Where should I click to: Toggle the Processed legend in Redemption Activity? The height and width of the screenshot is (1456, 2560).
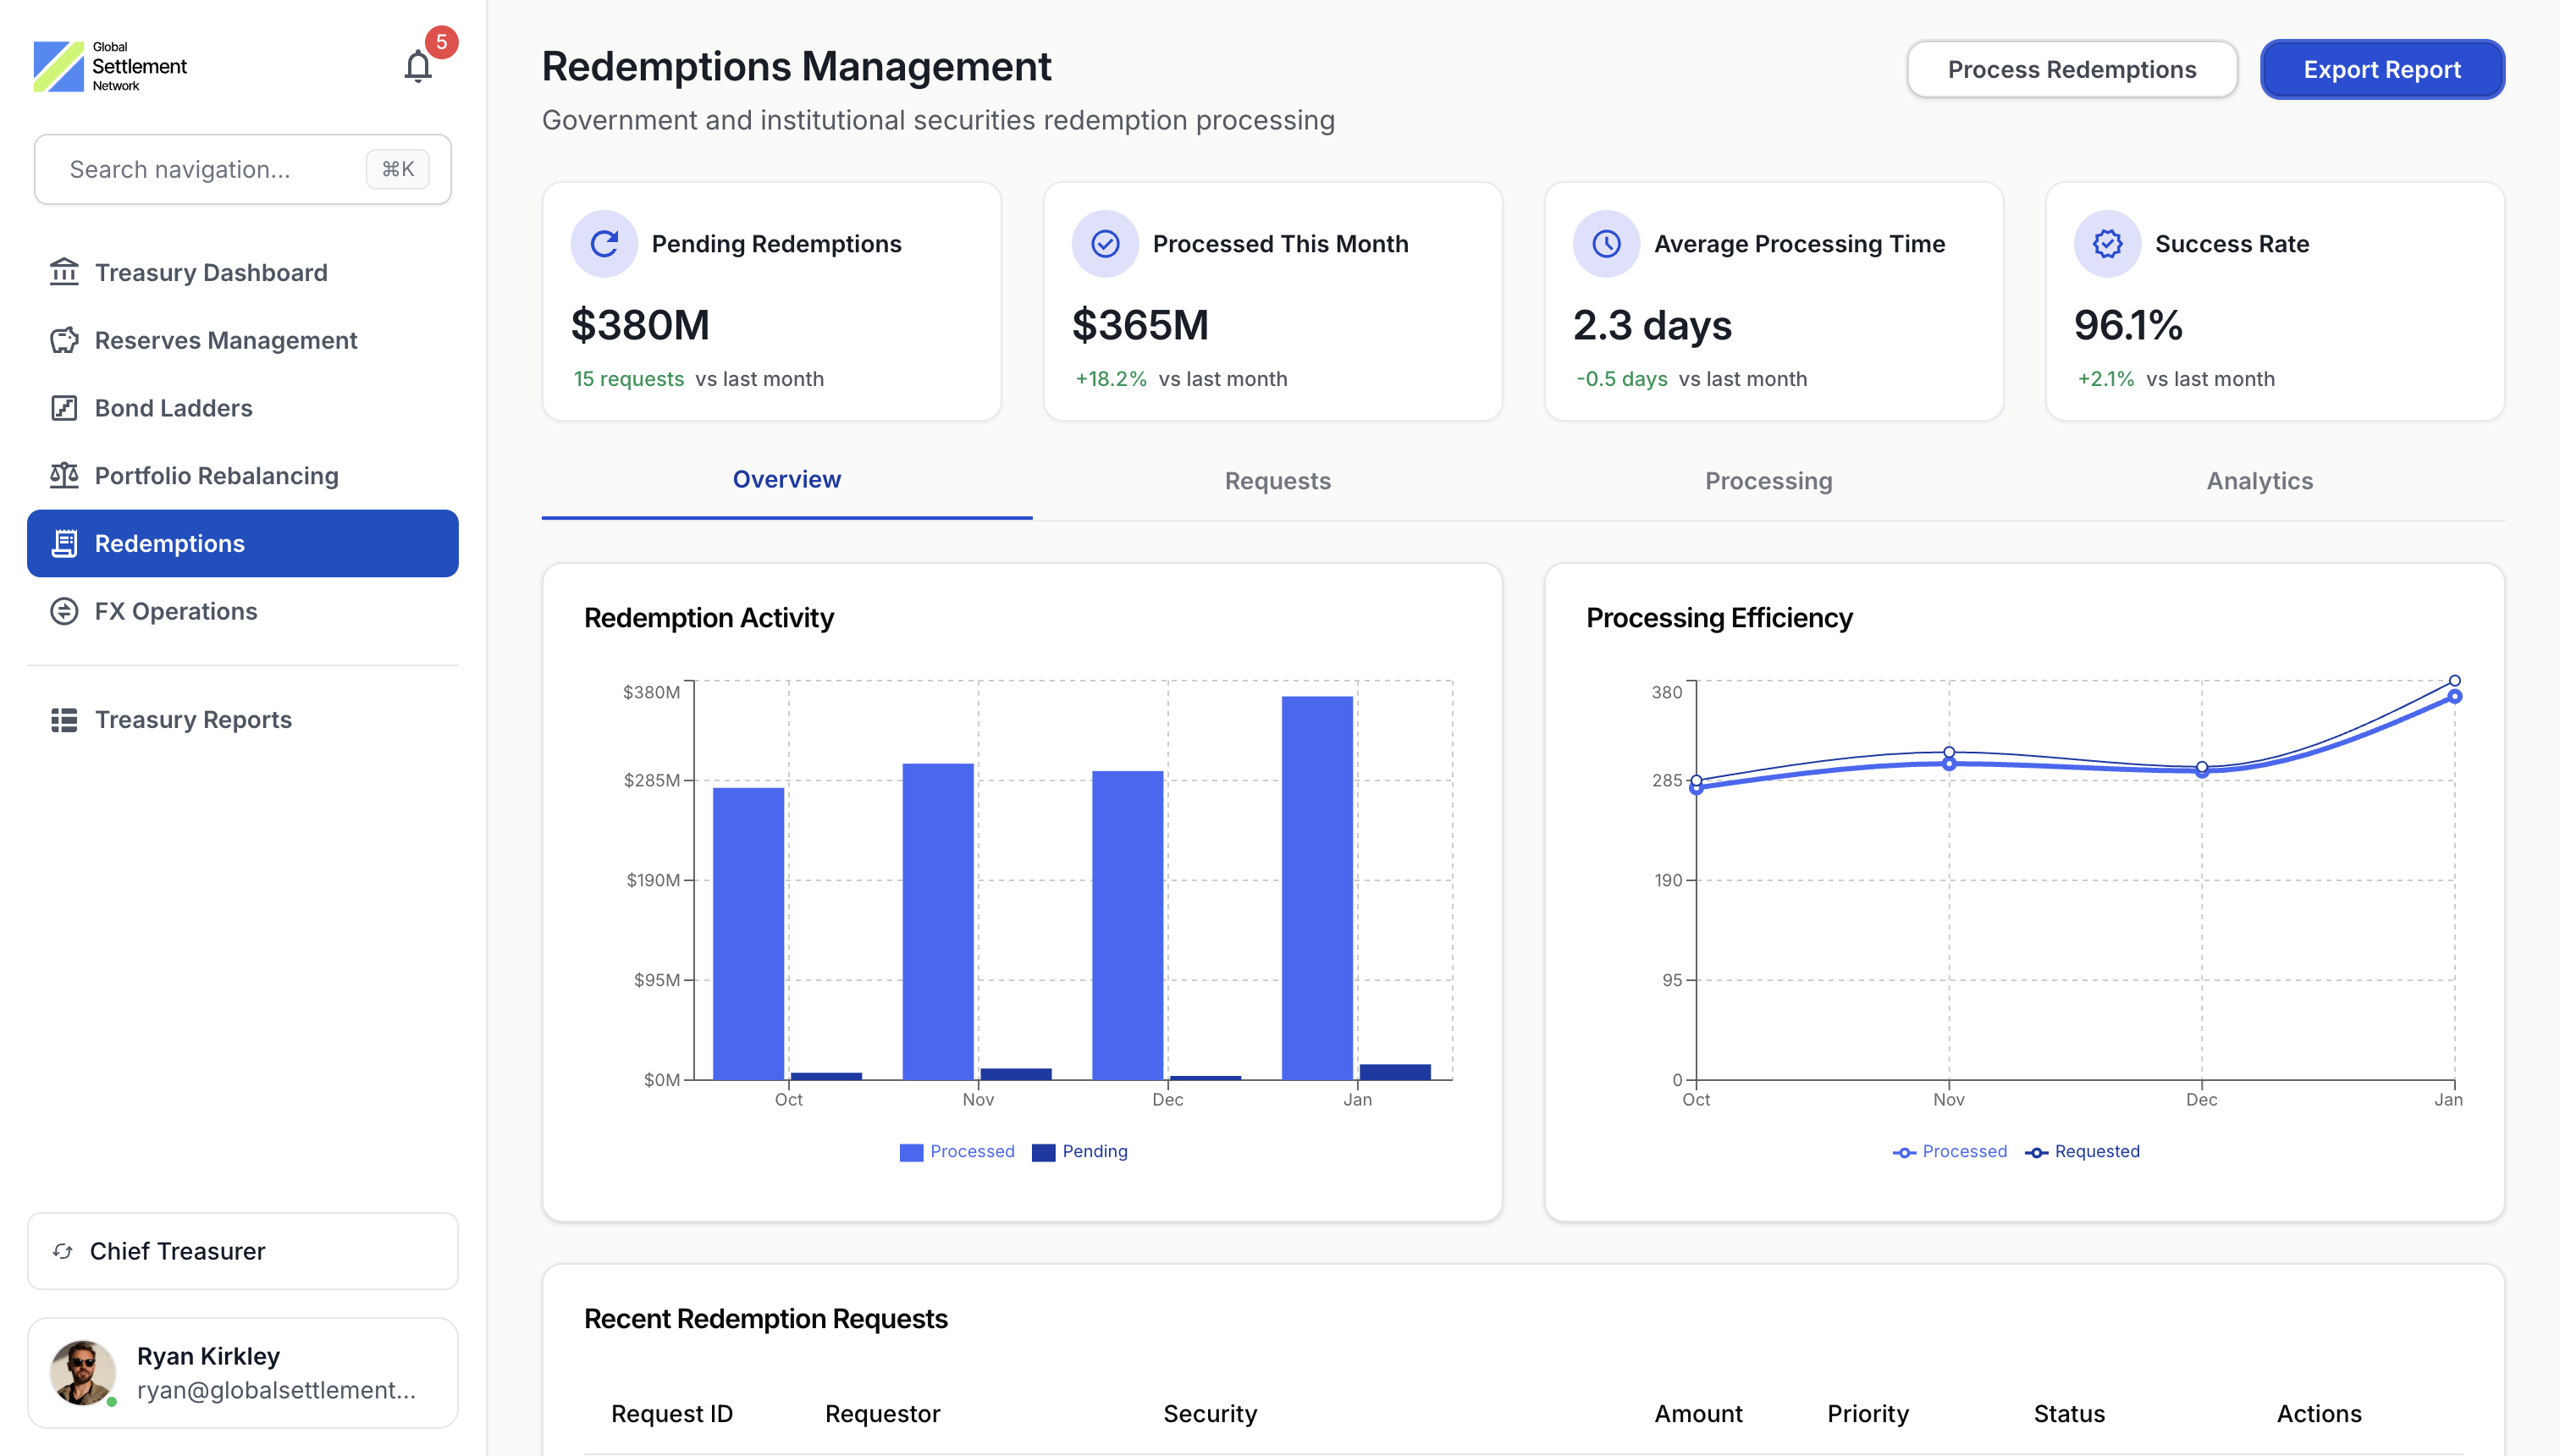[957, 1151]
